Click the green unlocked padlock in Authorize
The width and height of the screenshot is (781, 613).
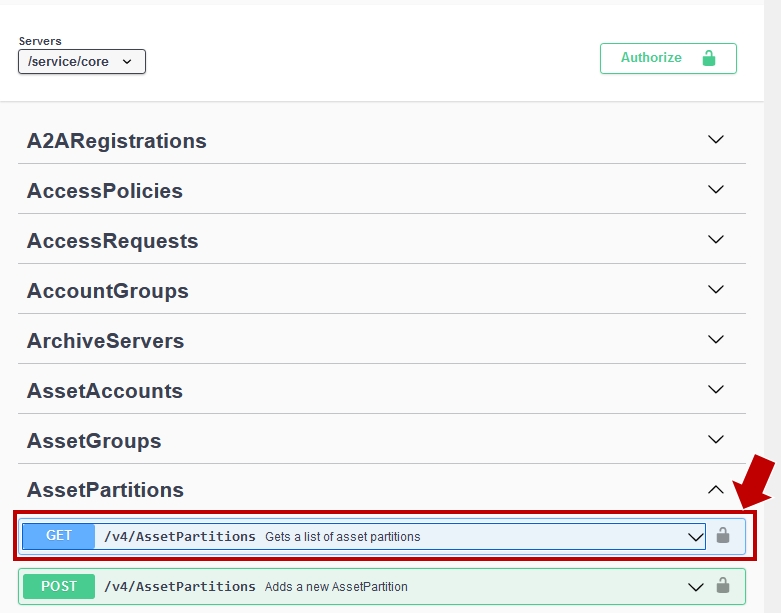pos(709,58)
